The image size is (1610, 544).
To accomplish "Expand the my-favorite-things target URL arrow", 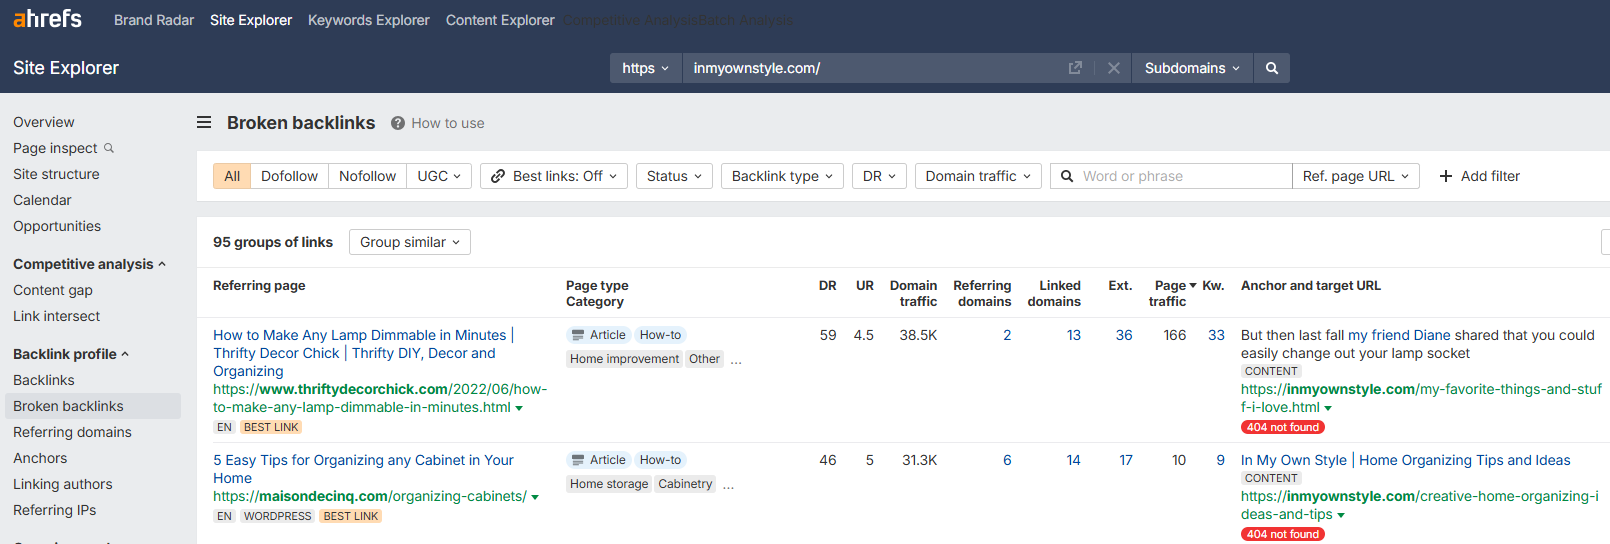I will click(x=1328, y=408).
